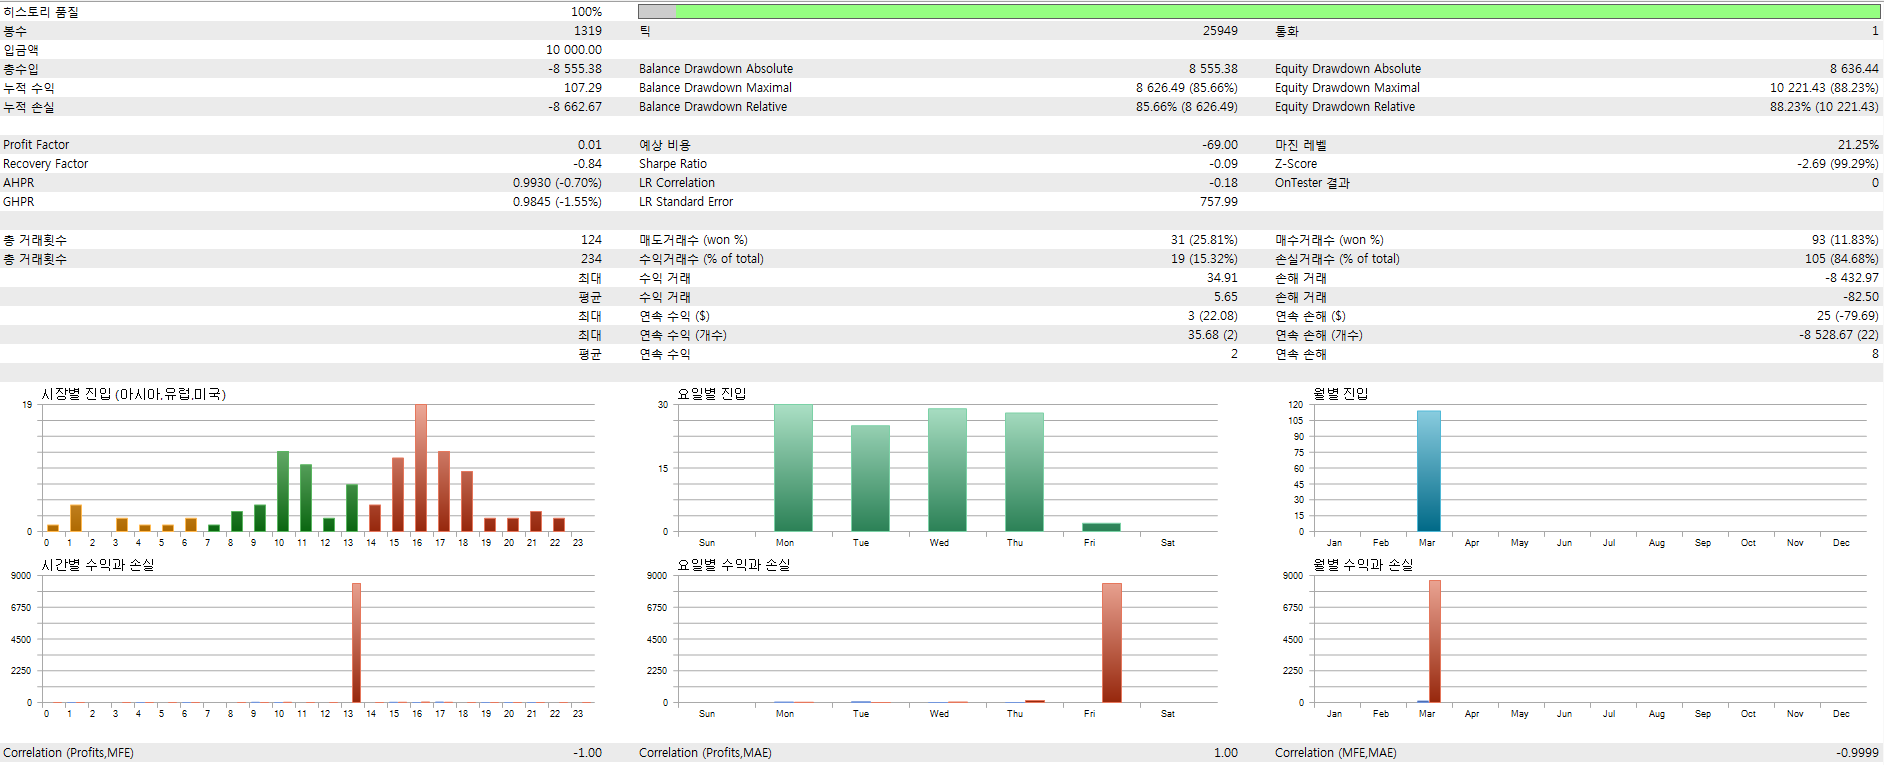The height and width of the screenshot is (765, 1884).
Task: Click the 수익거래수 (% of total) label
Action: (x=701, y=259)
